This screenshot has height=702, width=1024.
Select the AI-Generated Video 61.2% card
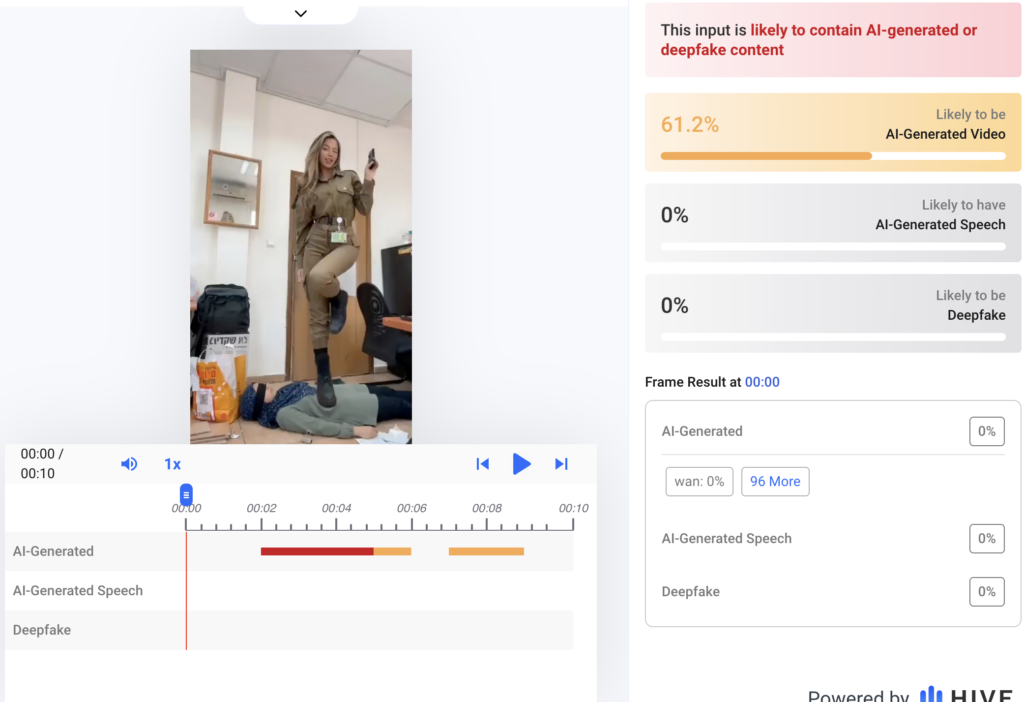(x=833, y=132)
